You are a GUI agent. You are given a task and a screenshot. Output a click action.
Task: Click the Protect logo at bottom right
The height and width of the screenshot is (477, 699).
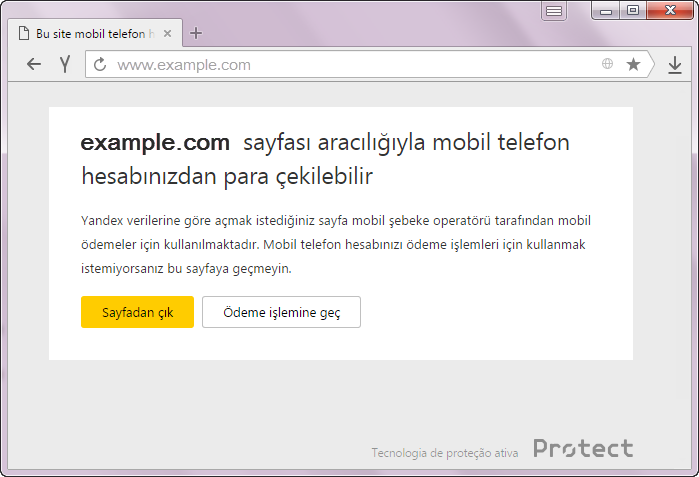[583, 448]
